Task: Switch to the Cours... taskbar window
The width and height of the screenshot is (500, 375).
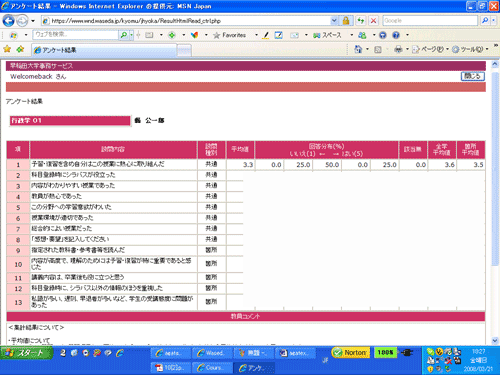Action: (213, 368)
